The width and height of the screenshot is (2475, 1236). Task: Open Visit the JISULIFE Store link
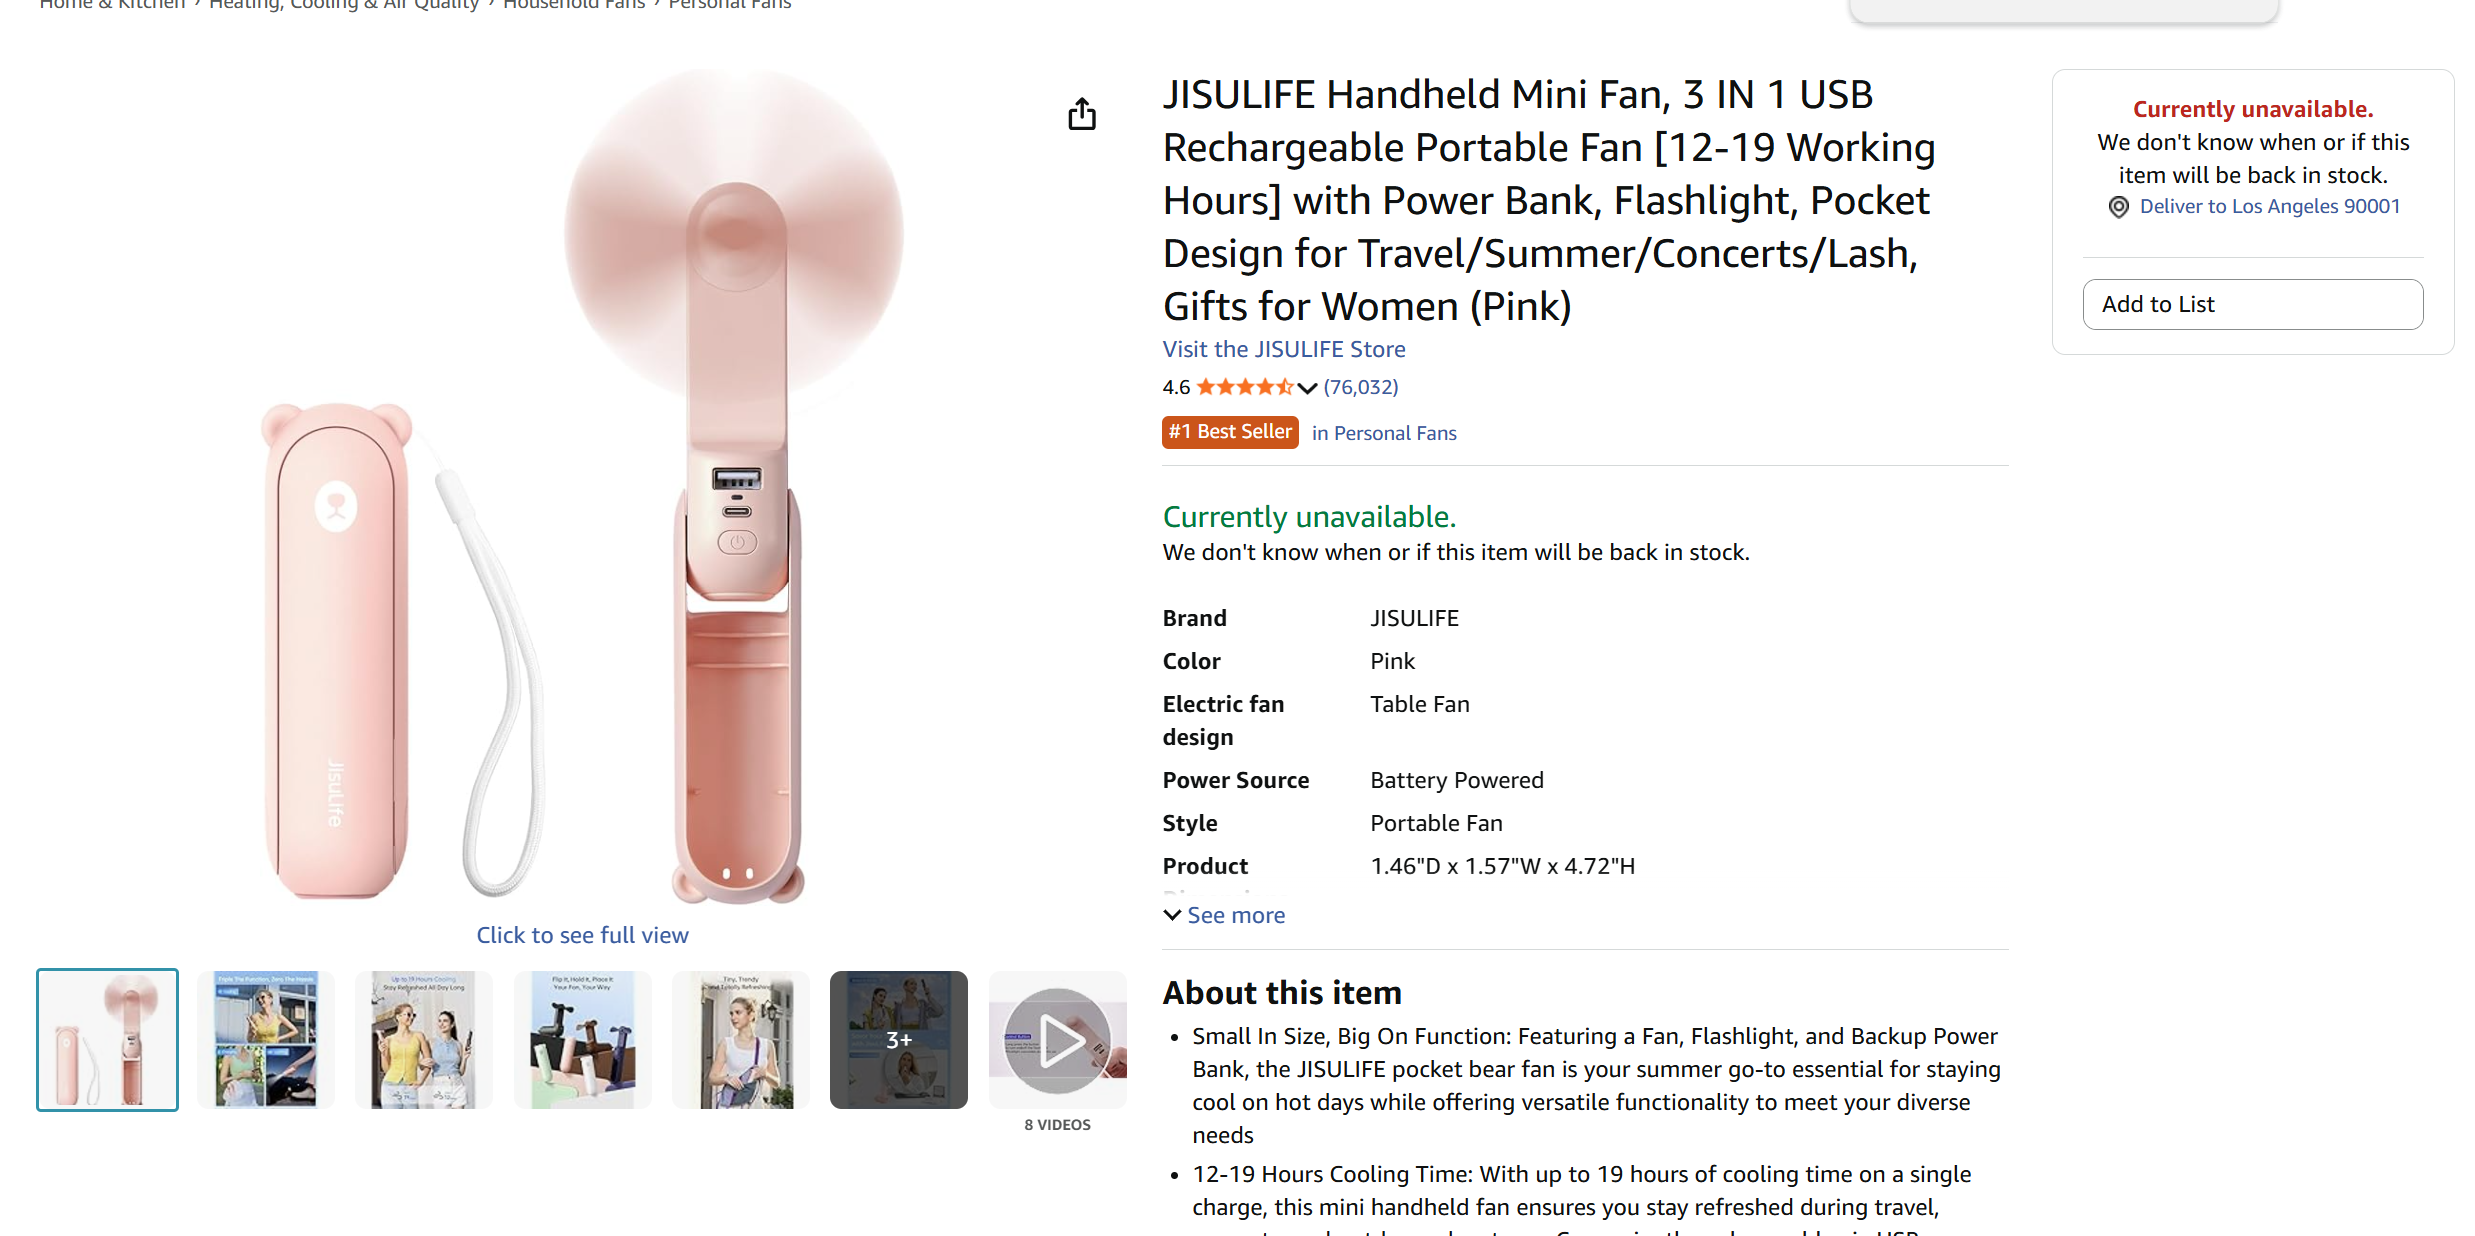(1283, 349)
